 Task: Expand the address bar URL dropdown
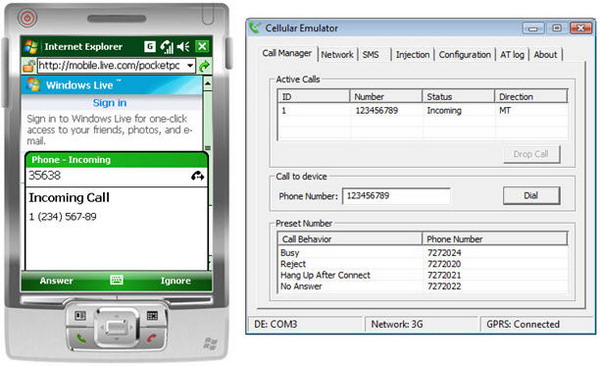(190, 66)
